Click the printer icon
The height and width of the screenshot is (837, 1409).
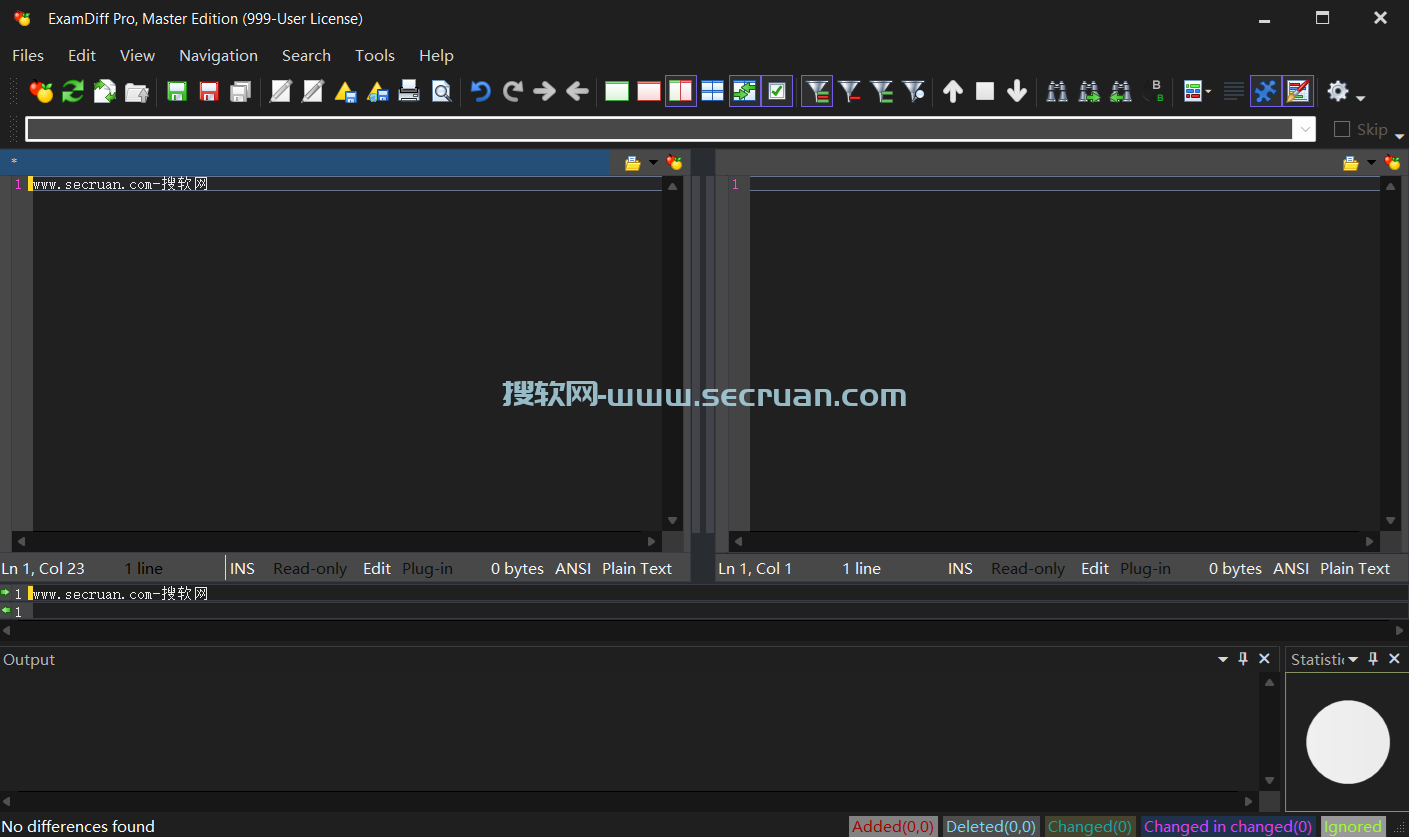409,92
